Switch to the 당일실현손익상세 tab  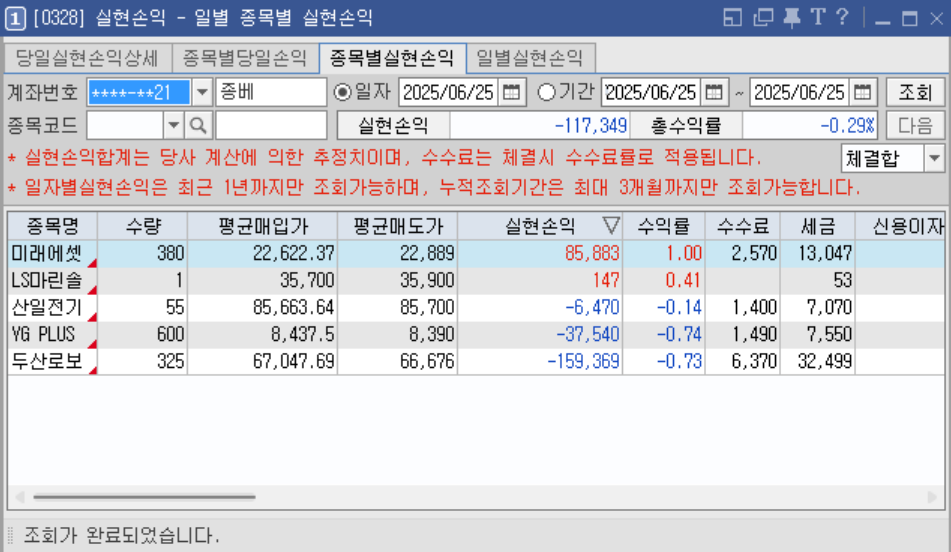pyautogui.click(x=88, y=58)
